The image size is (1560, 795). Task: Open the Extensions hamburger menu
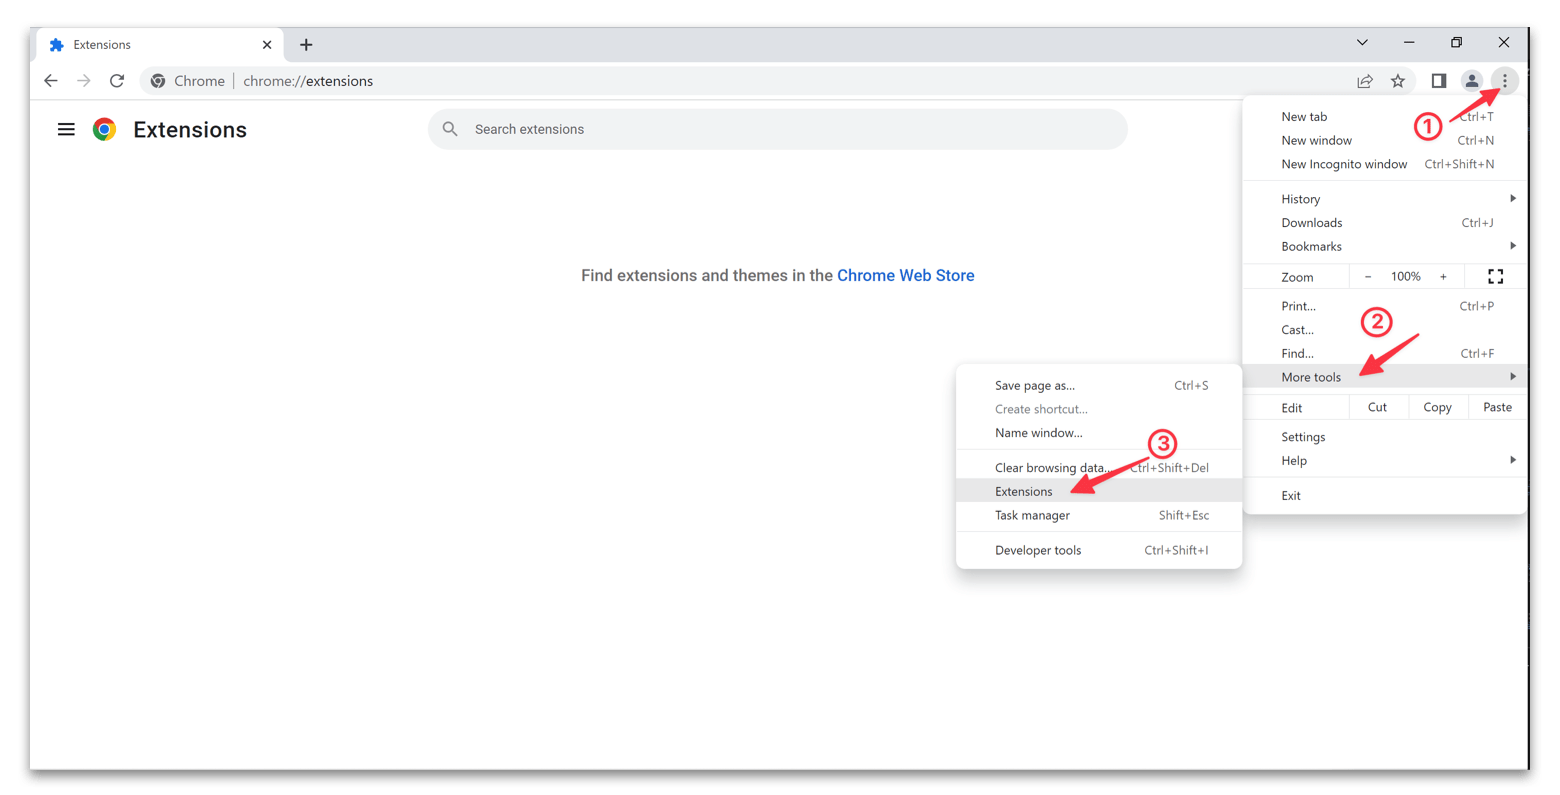pos(66,129)
